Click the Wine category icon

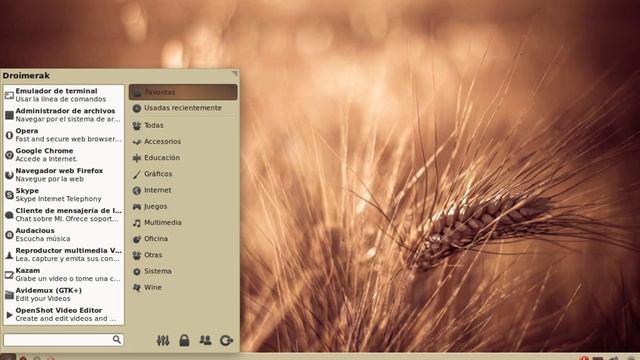coord(137,287)
